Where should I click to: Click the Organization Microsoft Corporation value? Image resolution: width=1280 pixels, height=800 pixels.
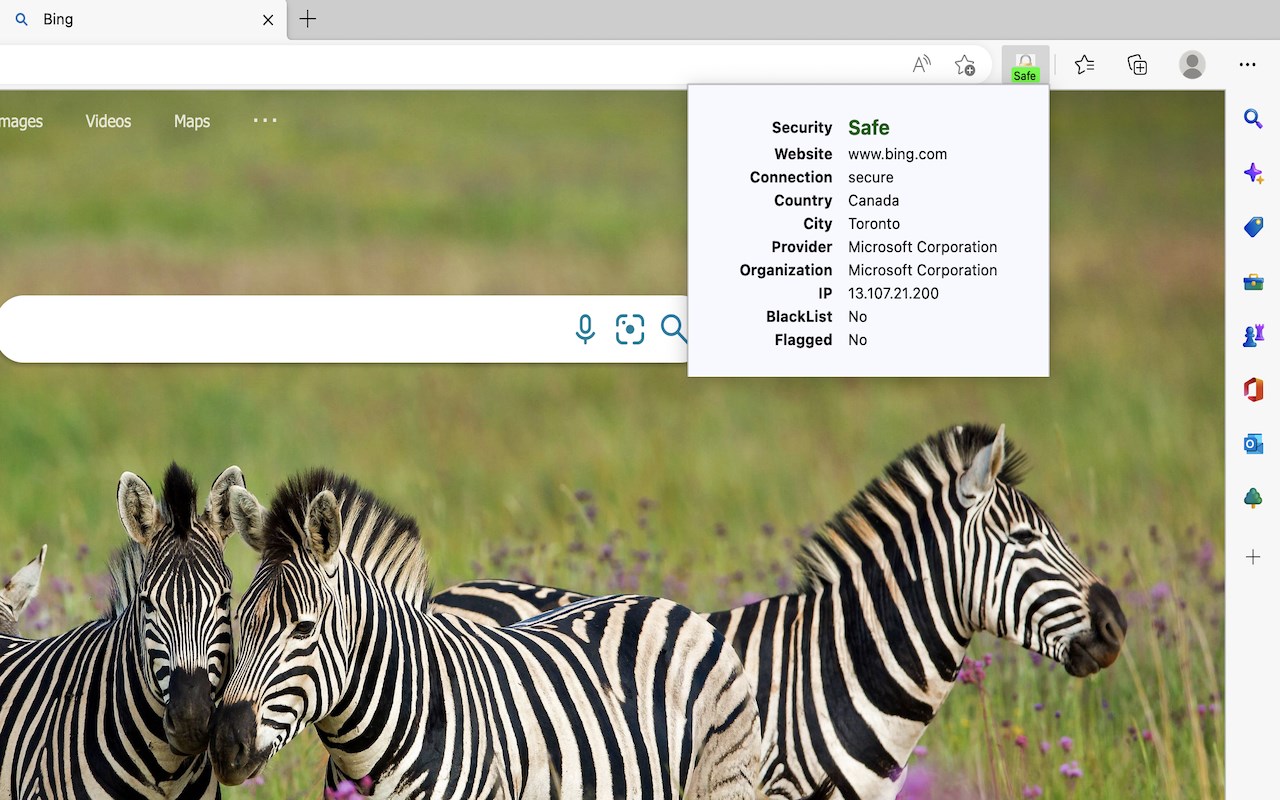(922, 270)
